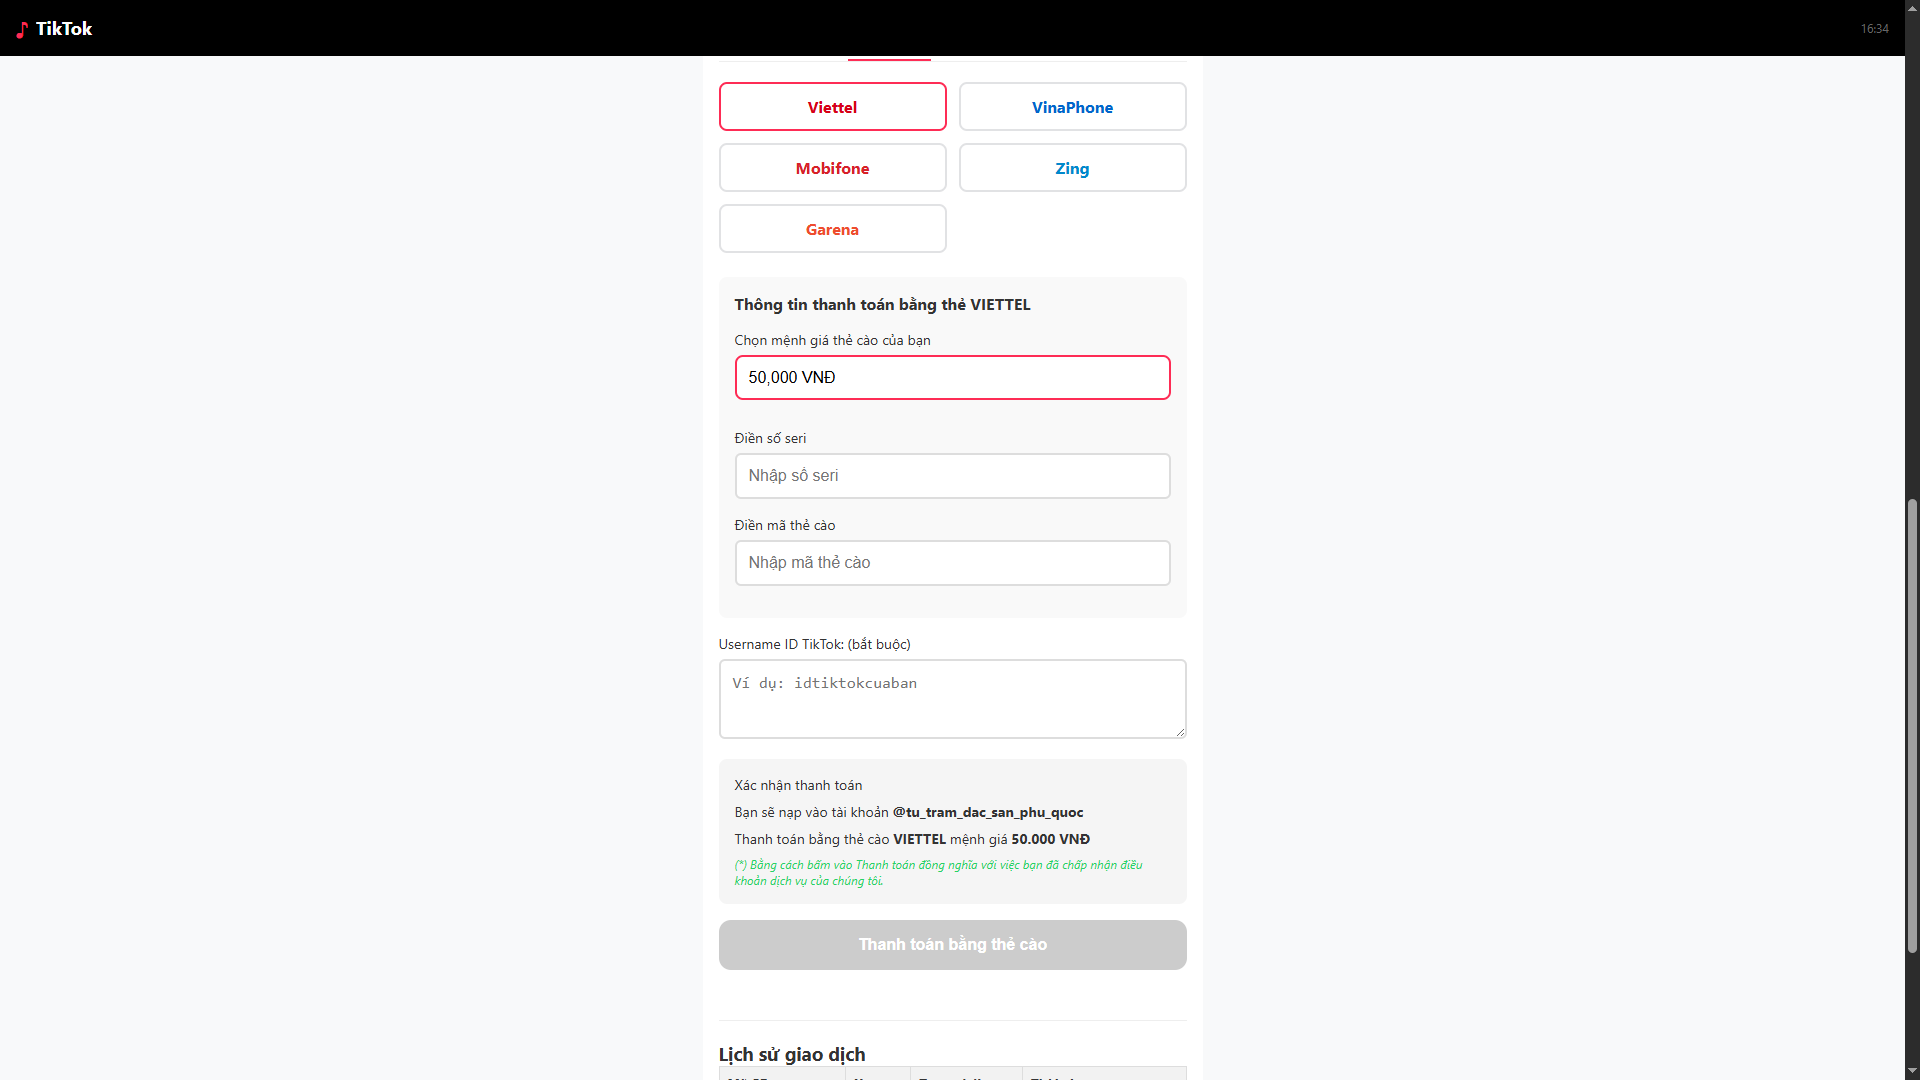Click the scrollbar up arrow
The image size is (1920, 1080).
point(1912,63)
